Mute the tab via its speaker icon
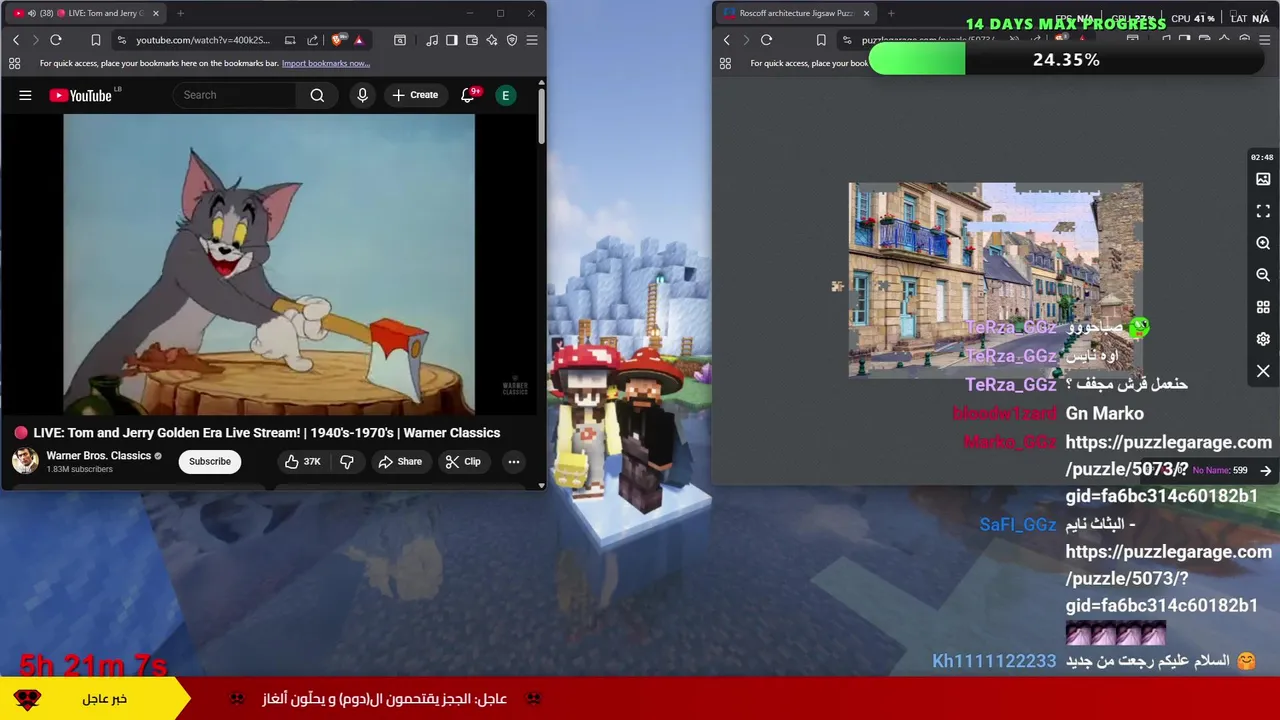Image resolution: width=1280 pixels, height=720 pixels. 31,13
